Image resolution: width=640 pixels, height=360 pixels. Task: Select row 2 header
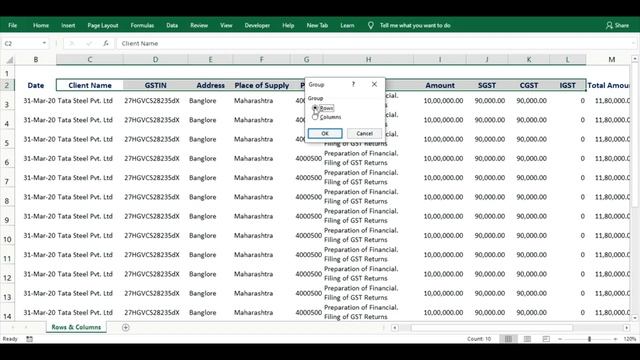tap(7, 85)
